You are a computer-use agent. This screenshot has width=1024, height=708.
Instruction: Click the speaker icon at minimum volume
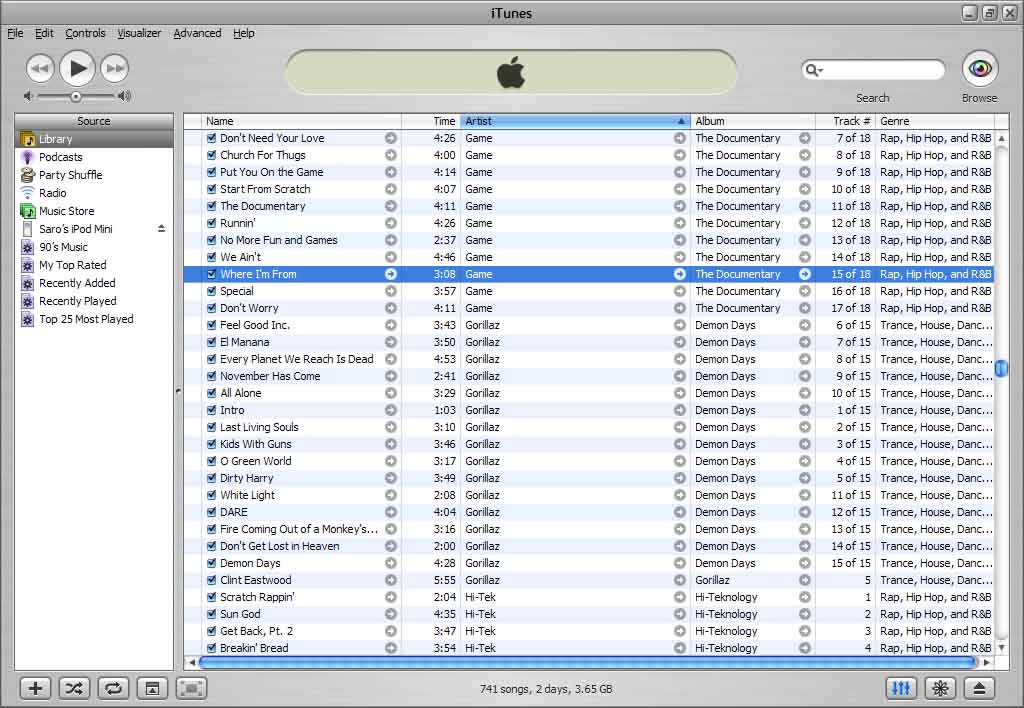(x=28, y=96)
